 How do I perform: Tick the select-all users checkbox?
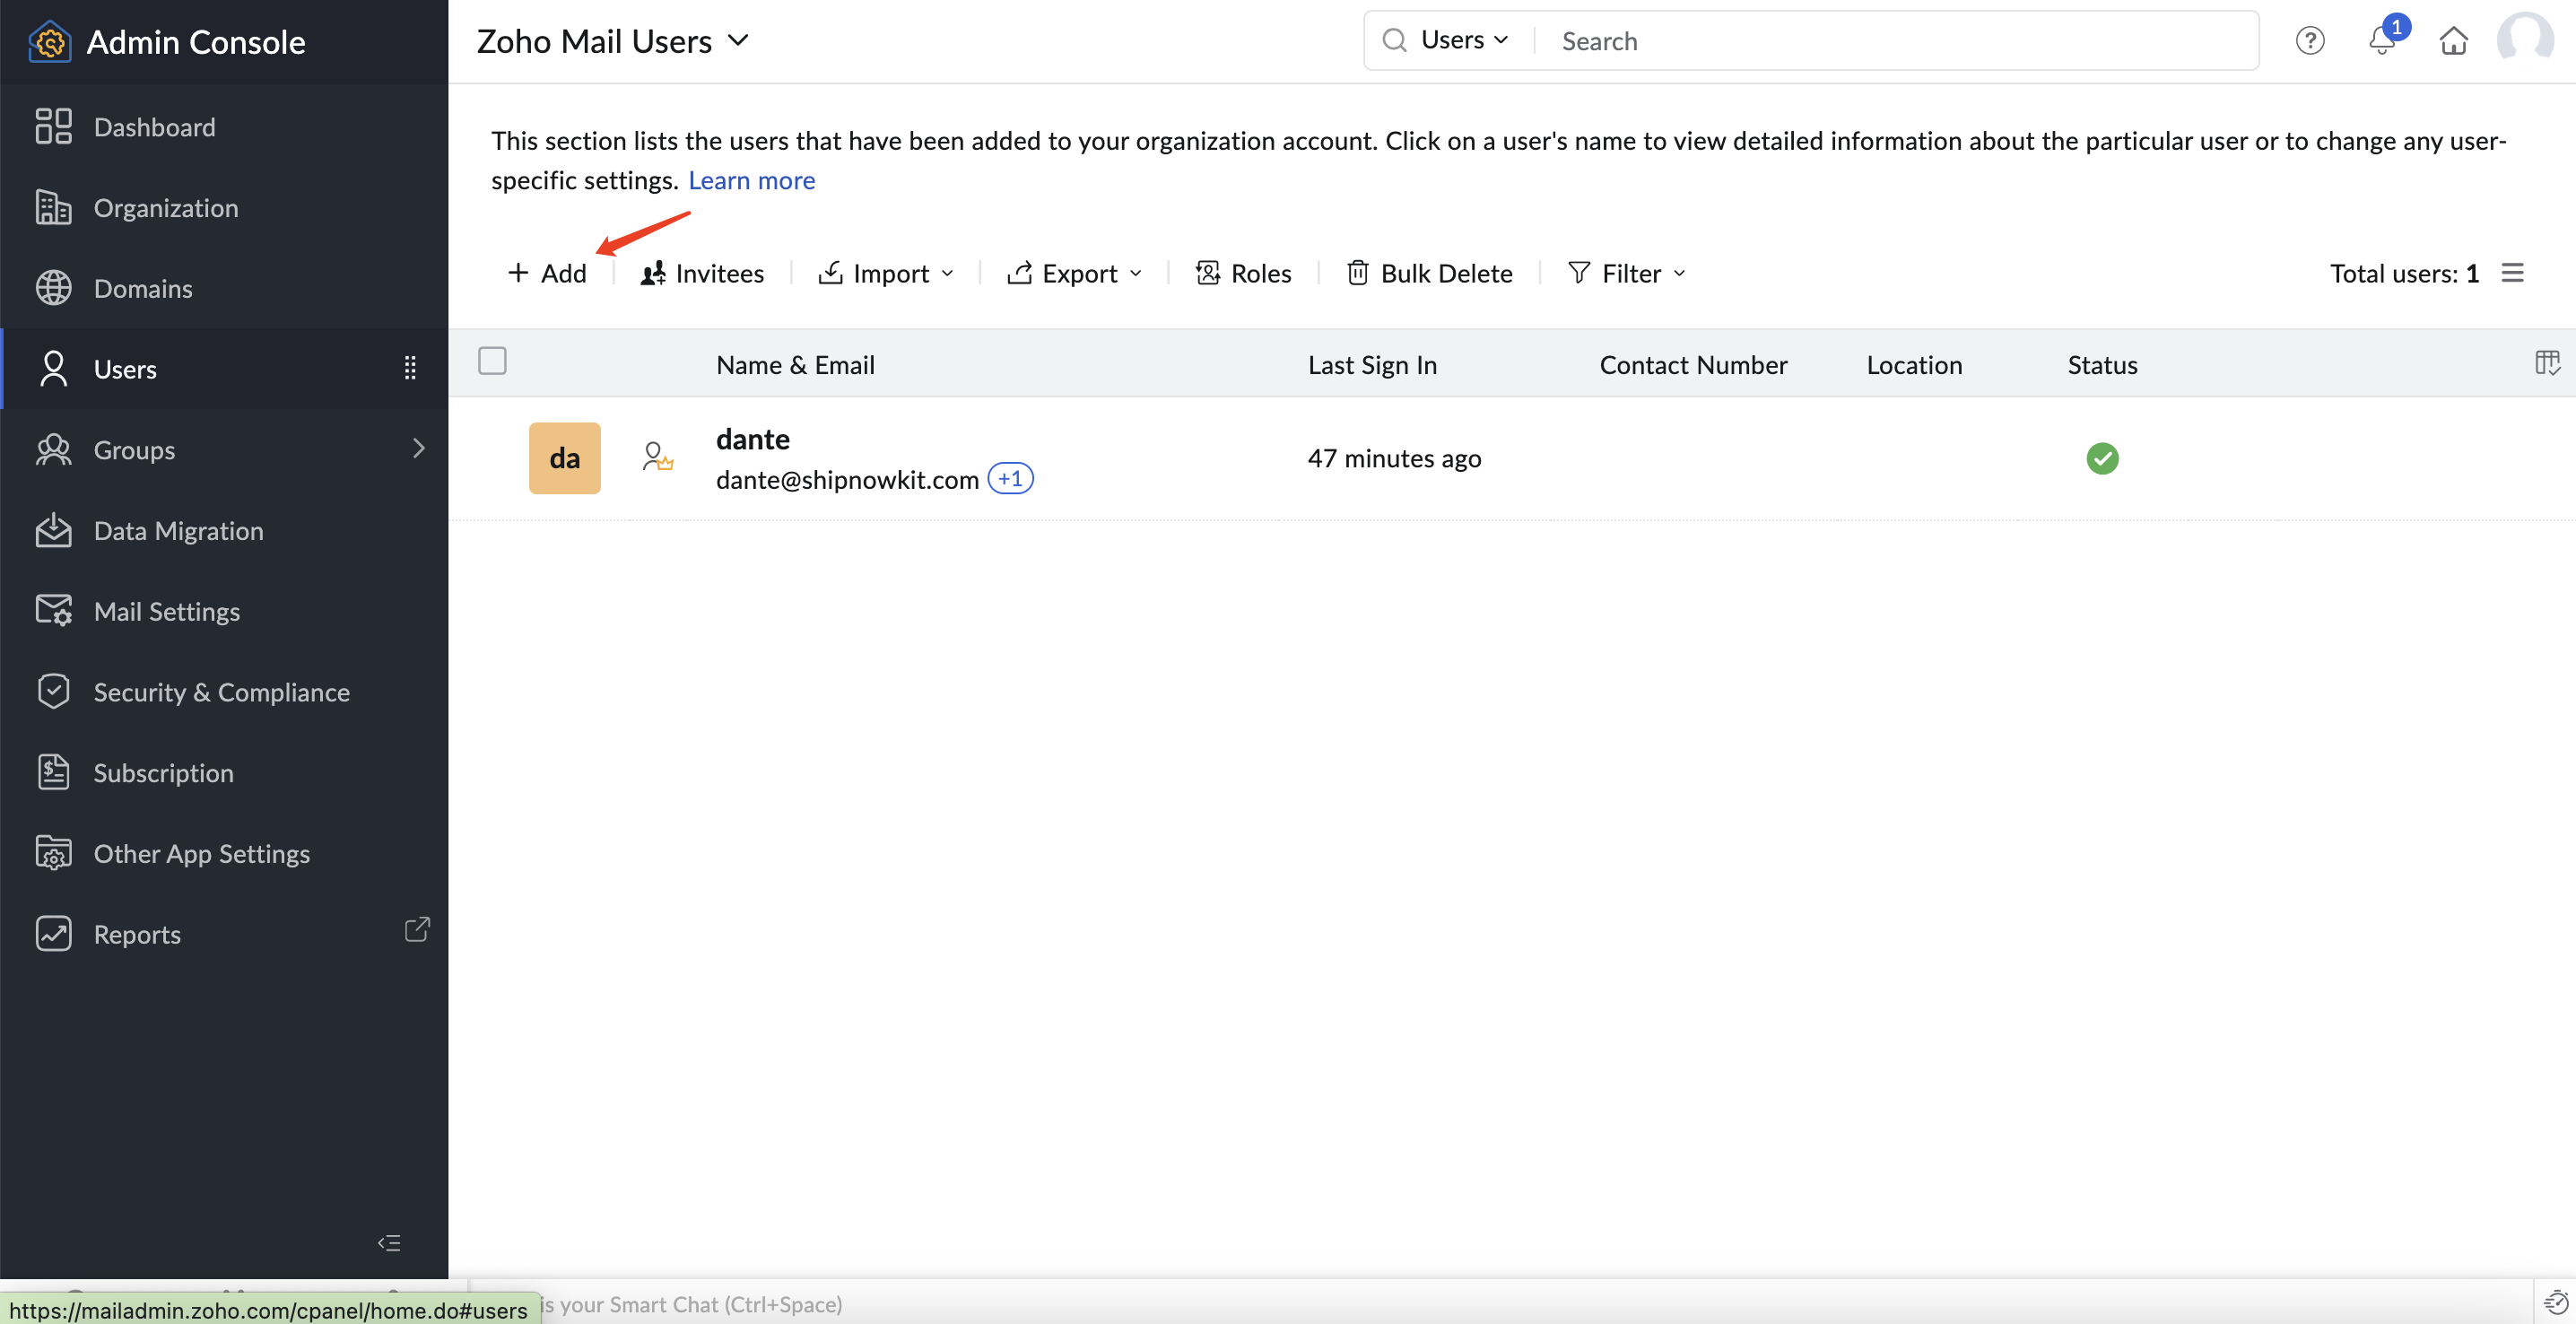point(492,361)
